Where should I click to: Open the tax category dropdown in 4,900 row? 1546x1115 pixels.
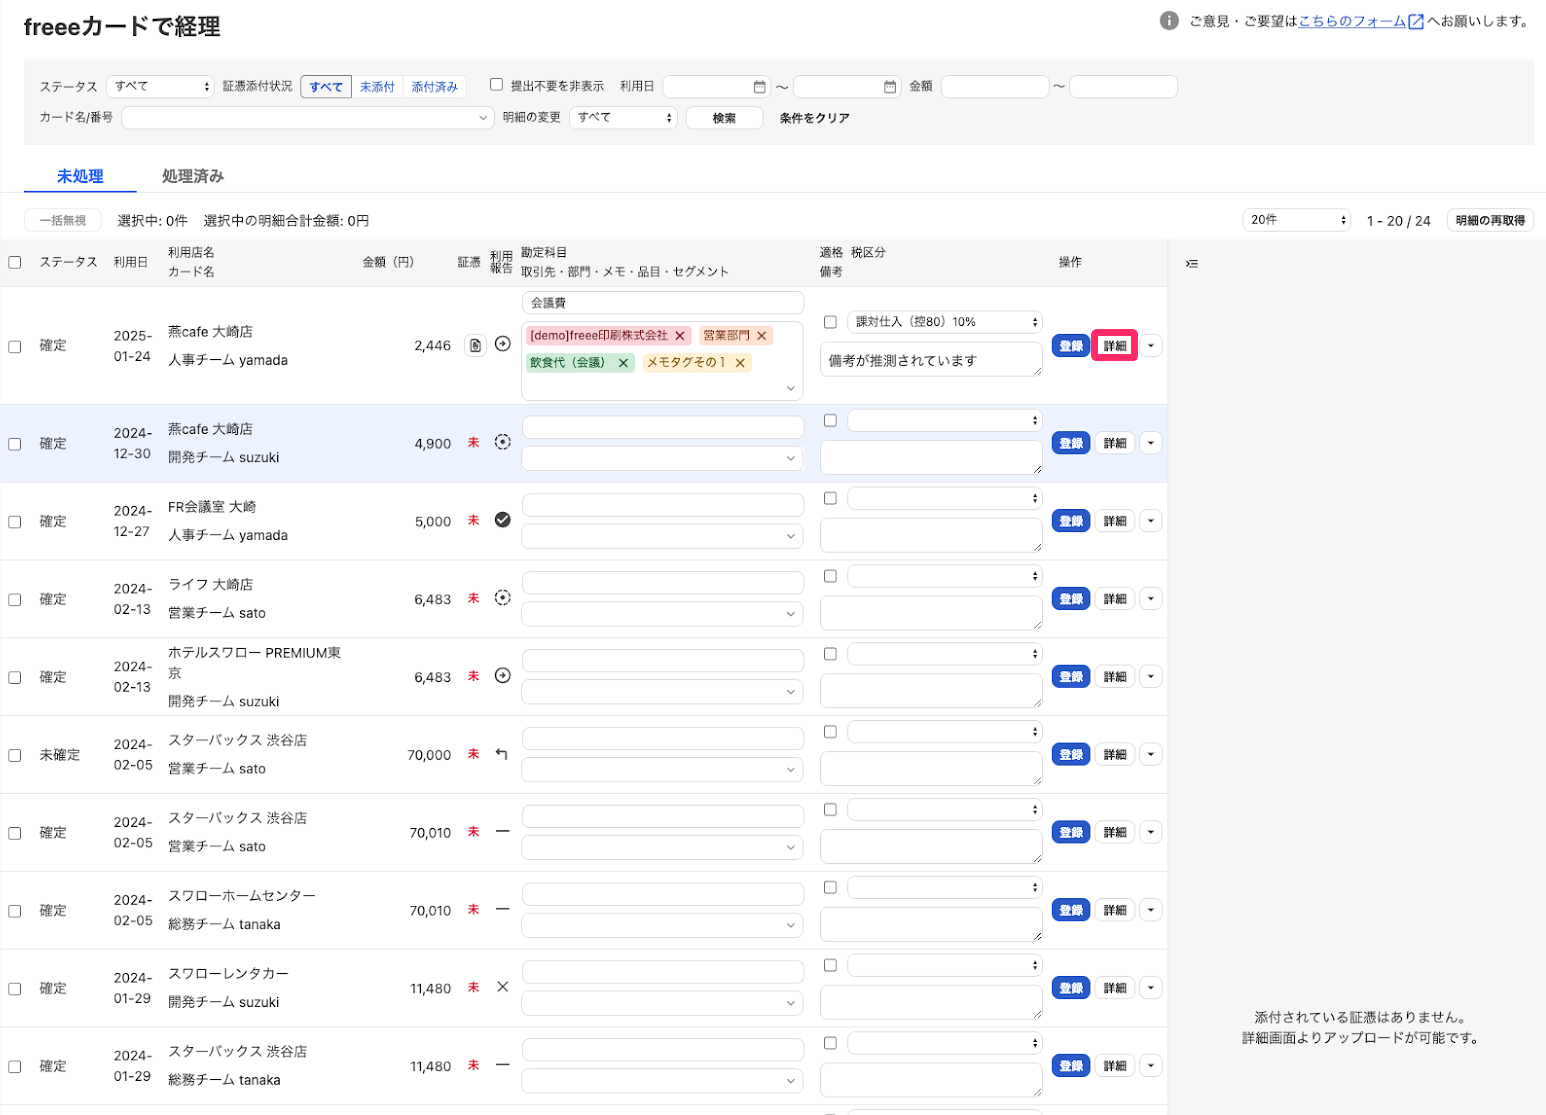(944, 420)
